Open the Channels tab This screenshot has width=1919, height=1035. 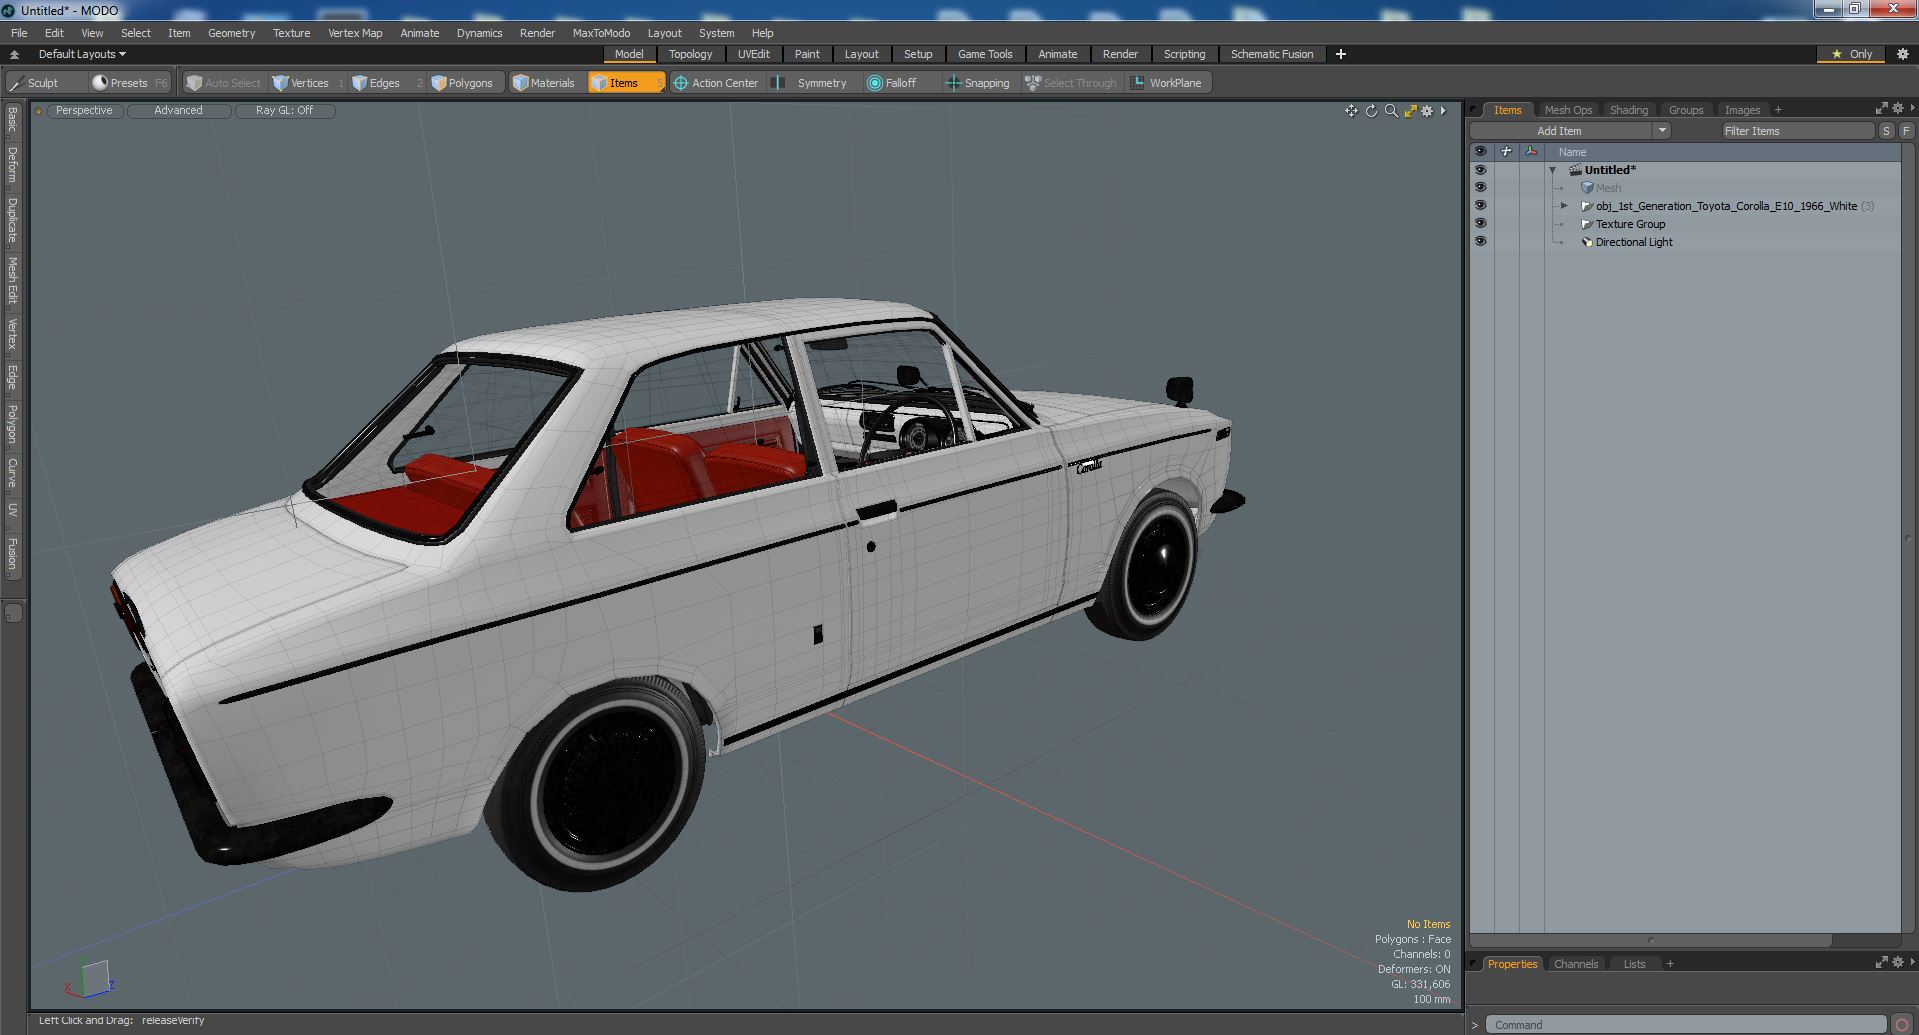pos(1576,964)
